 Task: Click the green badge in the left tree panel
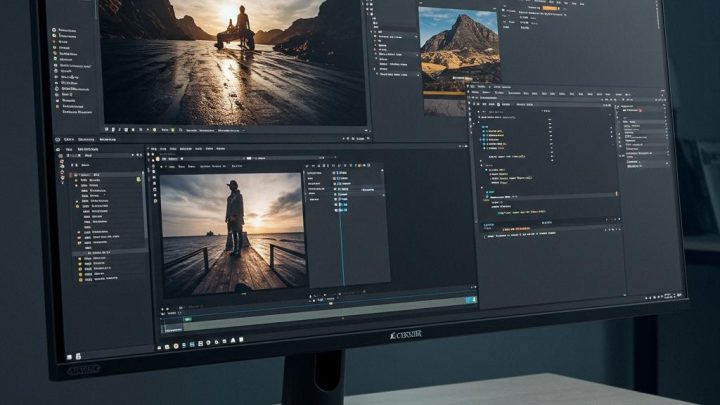tap(138, 180)
